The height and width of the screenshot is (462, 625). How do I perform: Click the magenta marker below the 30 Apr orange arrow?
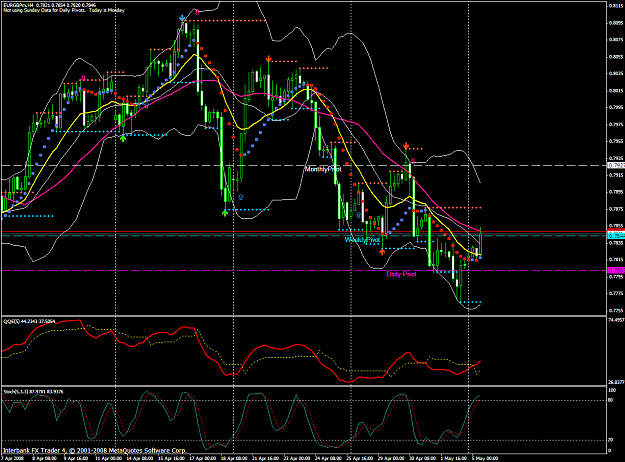pos(413,161)
